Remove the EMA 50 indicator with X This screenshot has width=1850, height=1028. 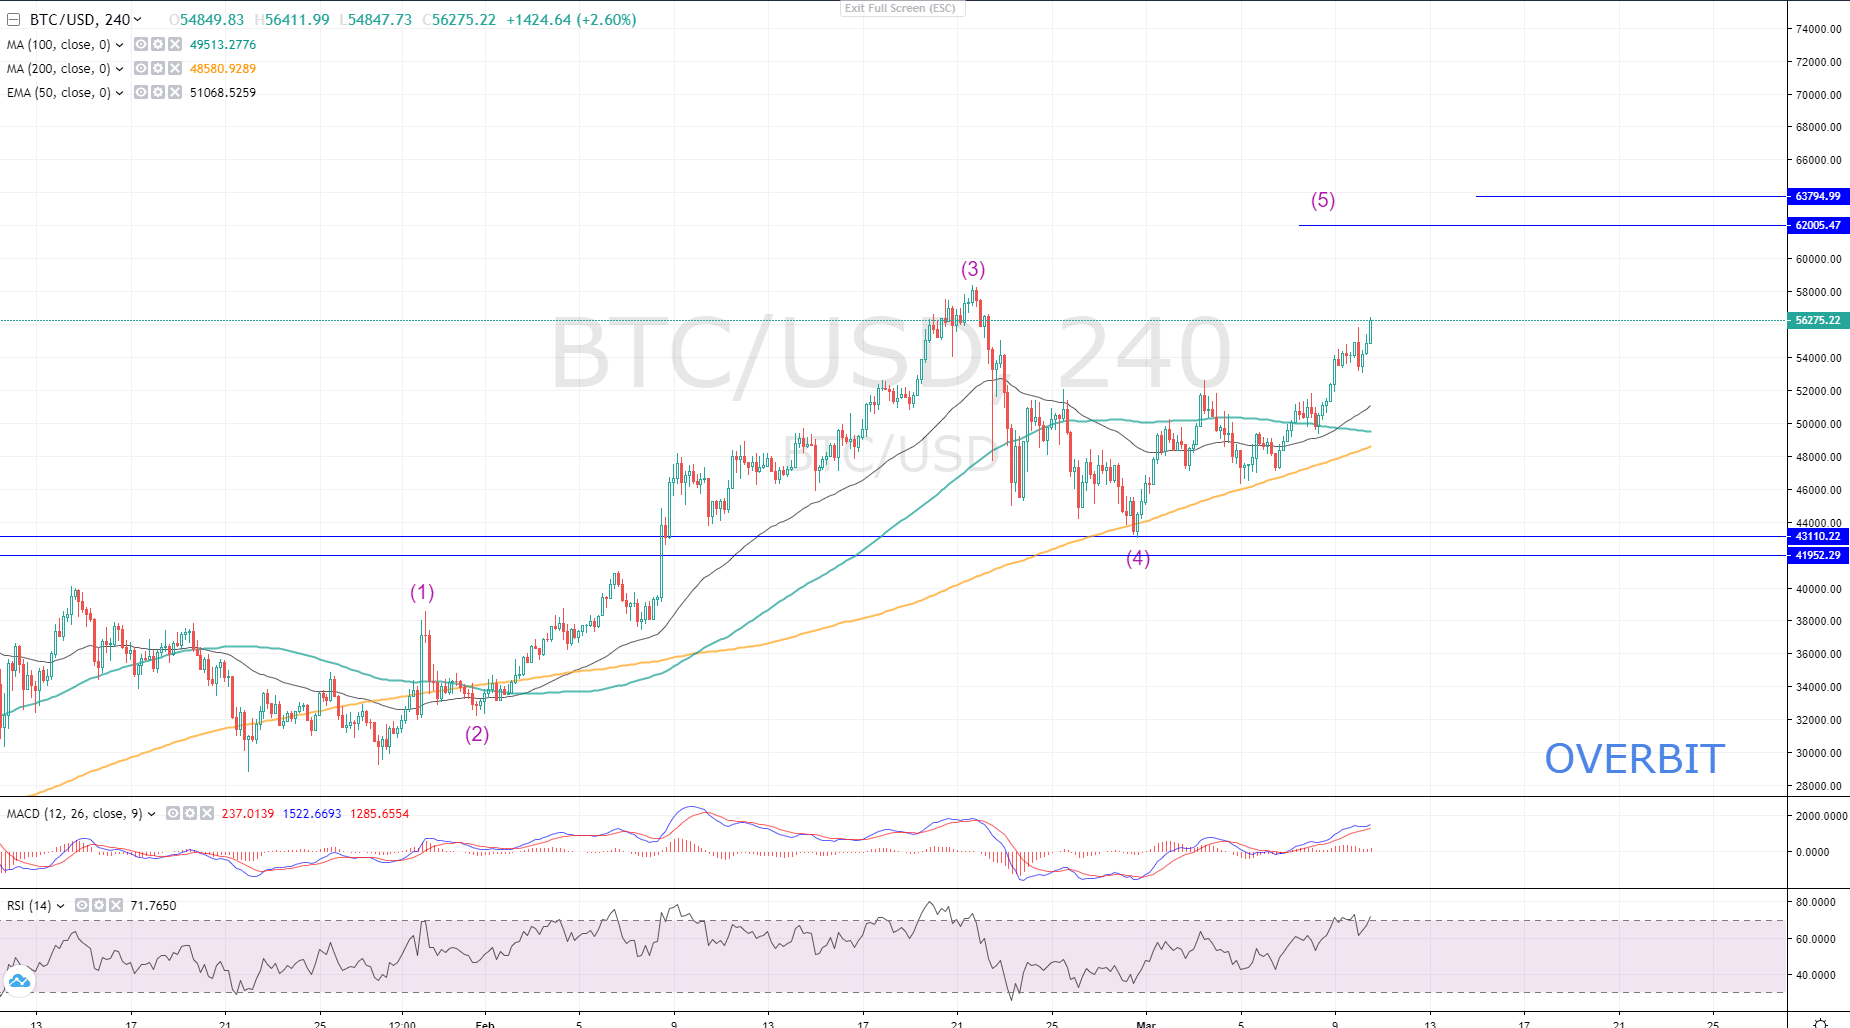pos(175,93)
